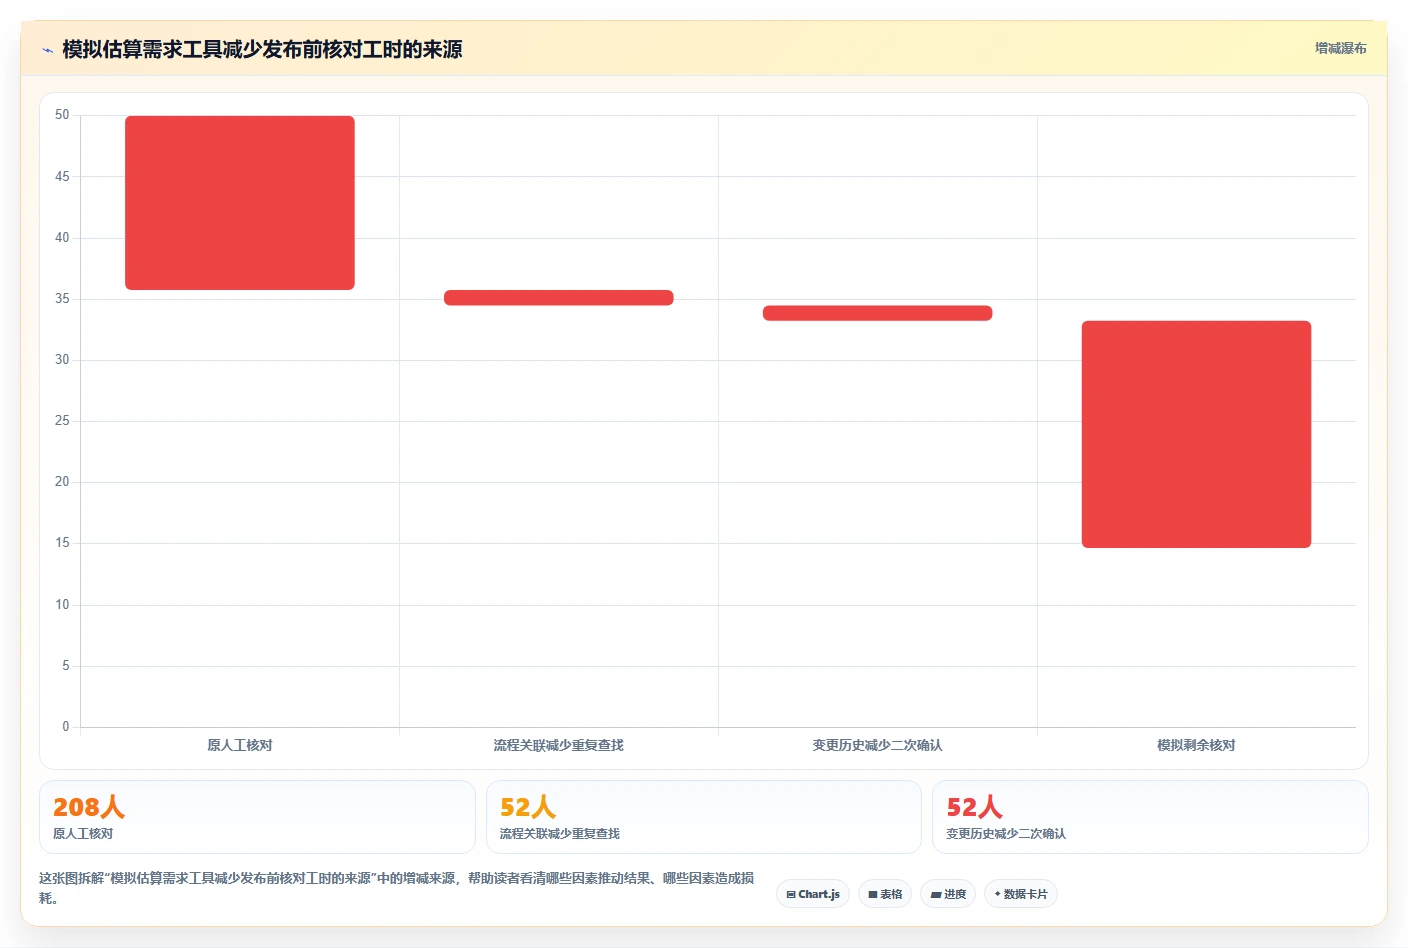The width and height of the screenshot is (1408, 948).
Task: Click x-axis label 变更历史减少二次确认
Action: click(x=878, y=745)
